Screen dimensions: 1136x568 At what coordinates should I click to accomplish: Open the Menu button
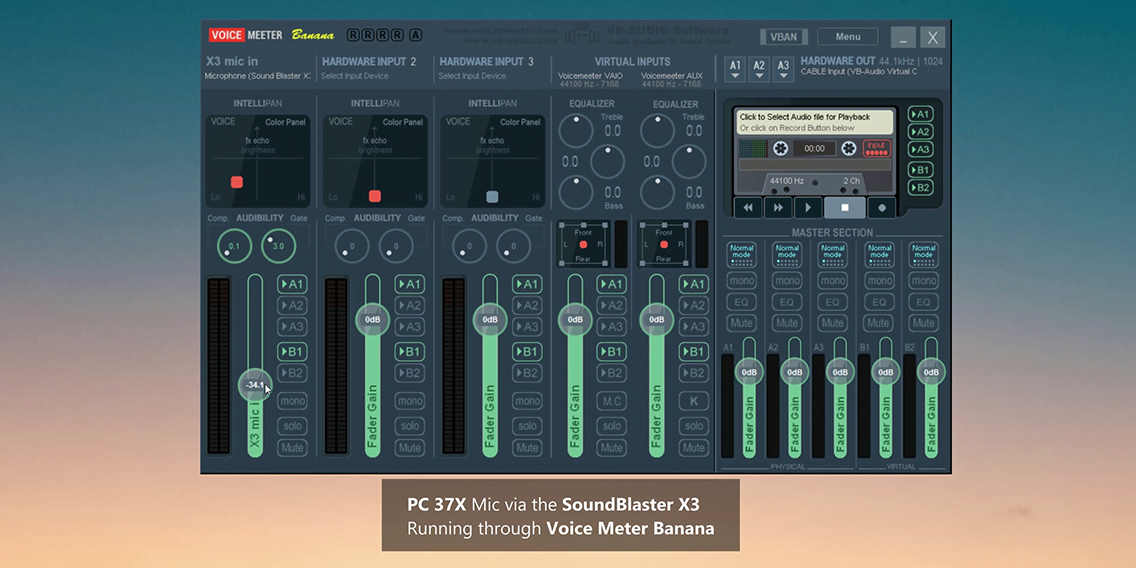pos(848,37)
